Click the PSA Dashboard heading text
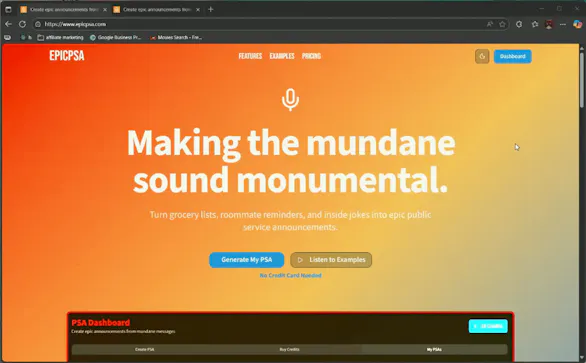 (x=101, y=323)
